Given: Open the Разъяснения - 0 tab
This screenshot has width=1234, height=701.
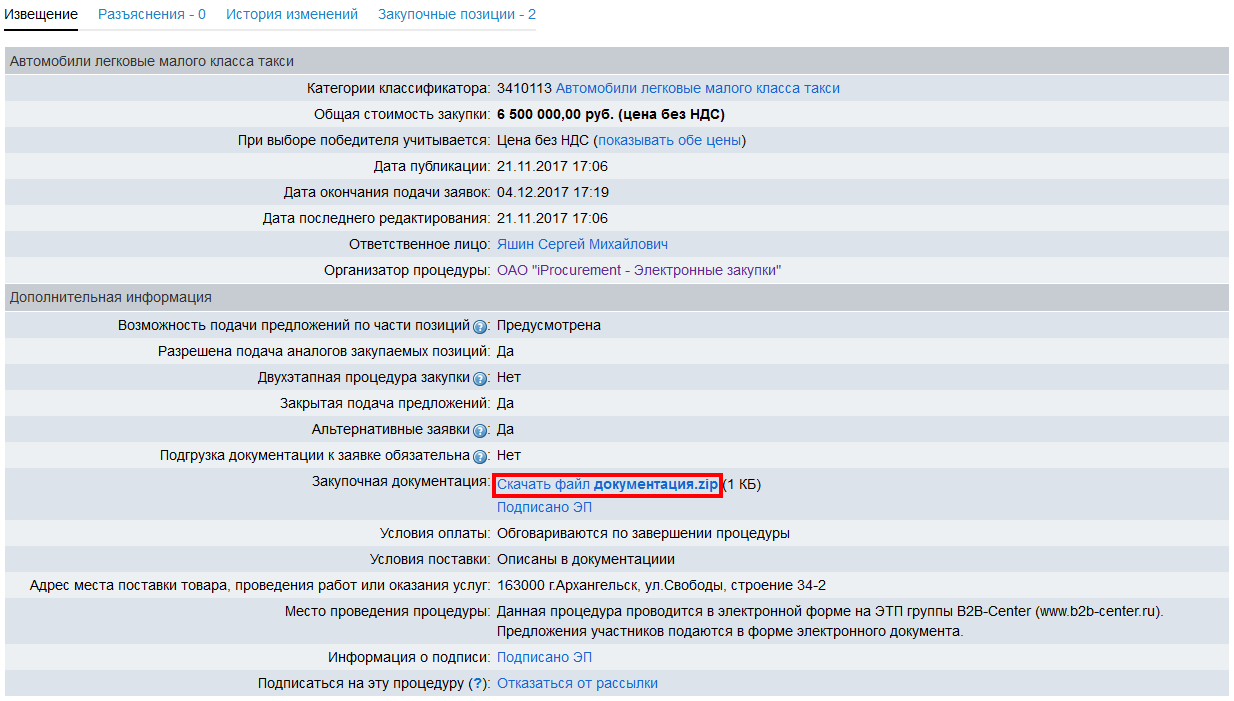Looking at the screenshot, I should pos(152,15).
